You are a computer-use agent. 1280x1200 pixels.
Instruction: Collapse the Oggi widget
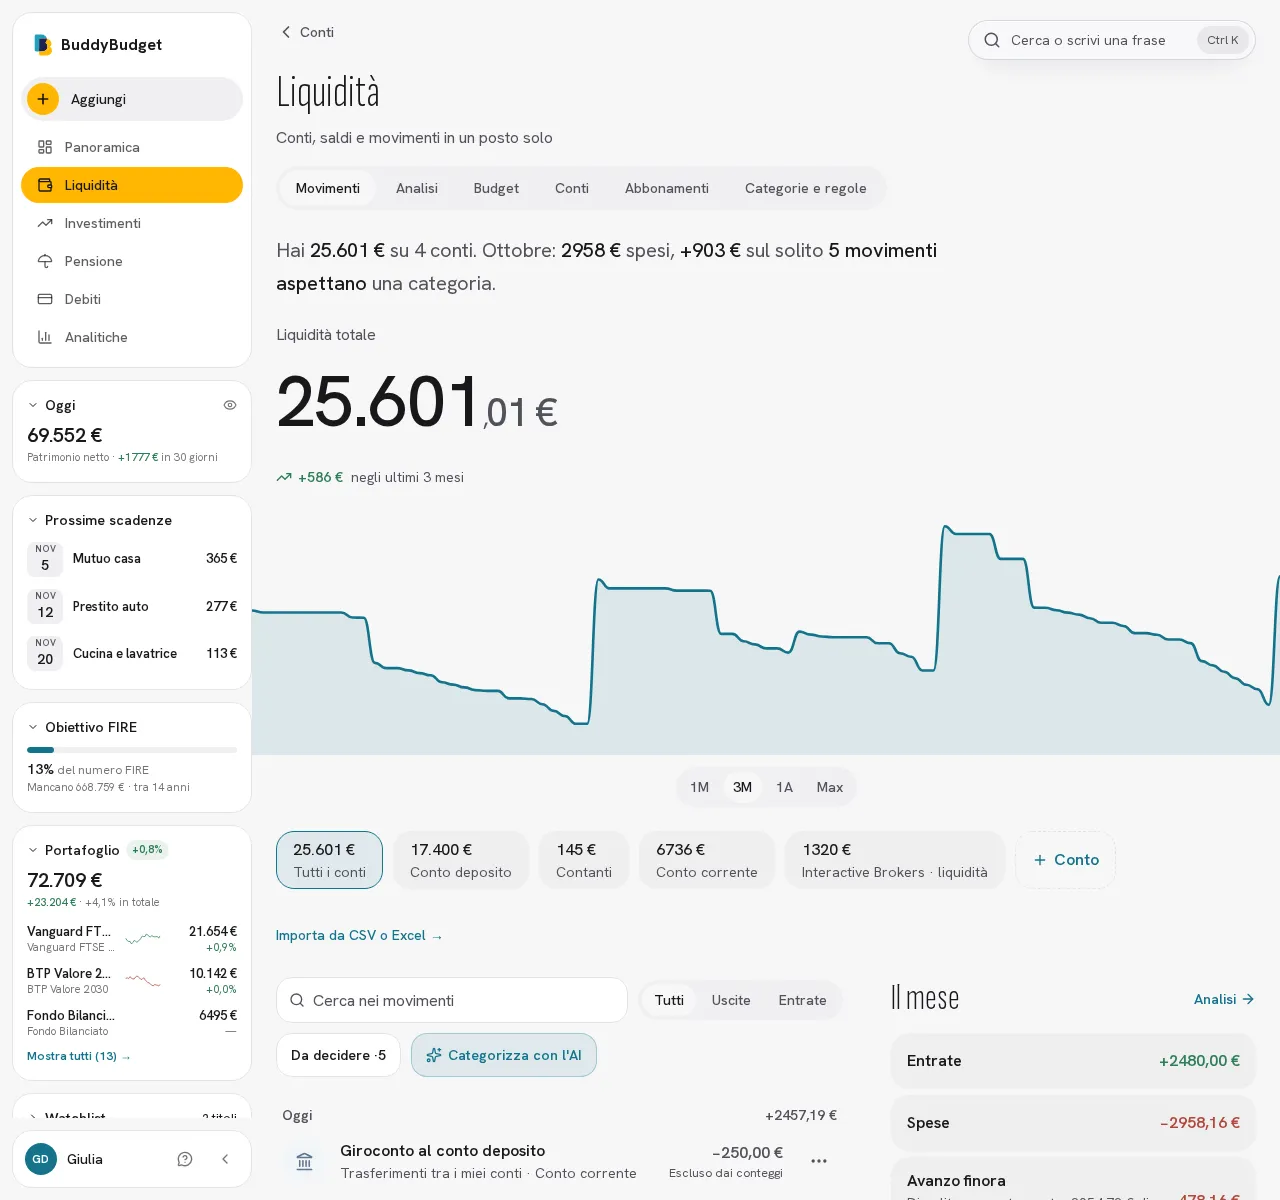click(x=33, y=405)
